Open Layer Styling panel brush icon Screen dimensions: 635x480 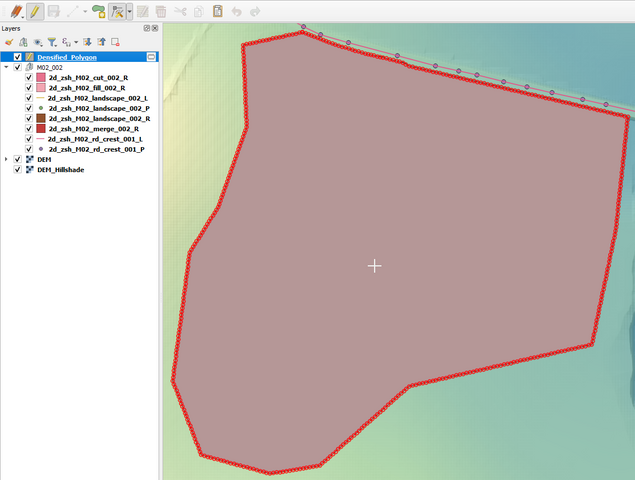coord(9,42)
